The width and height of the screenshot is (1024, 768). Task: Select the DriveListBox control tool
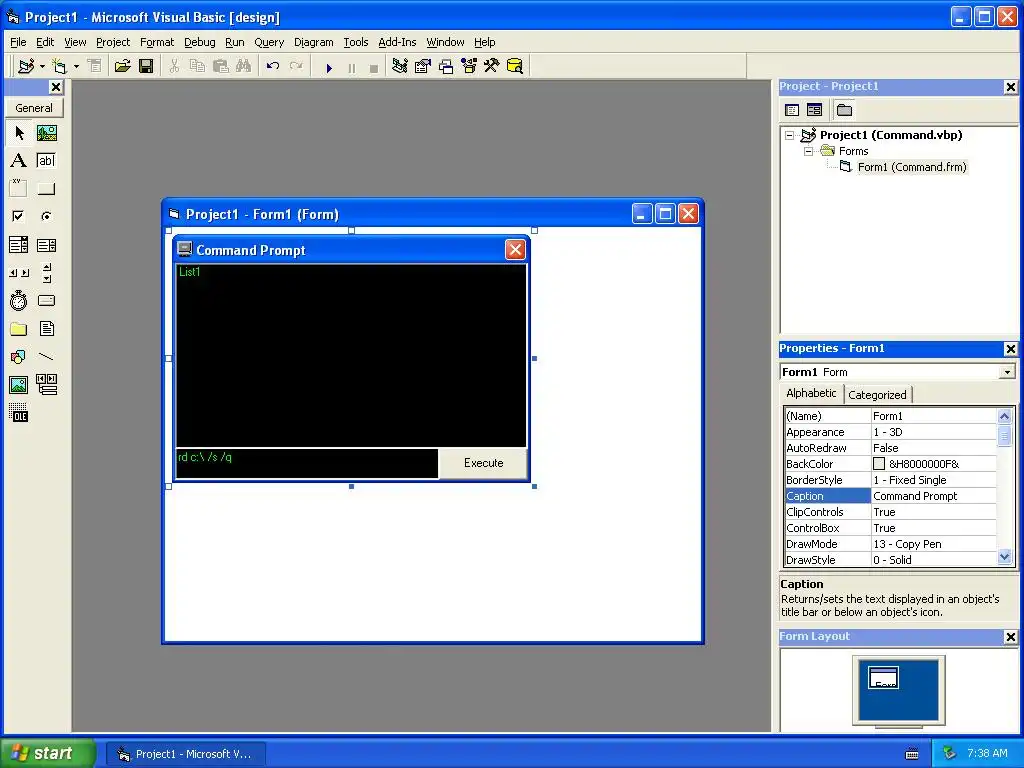(x=46, y=300)
